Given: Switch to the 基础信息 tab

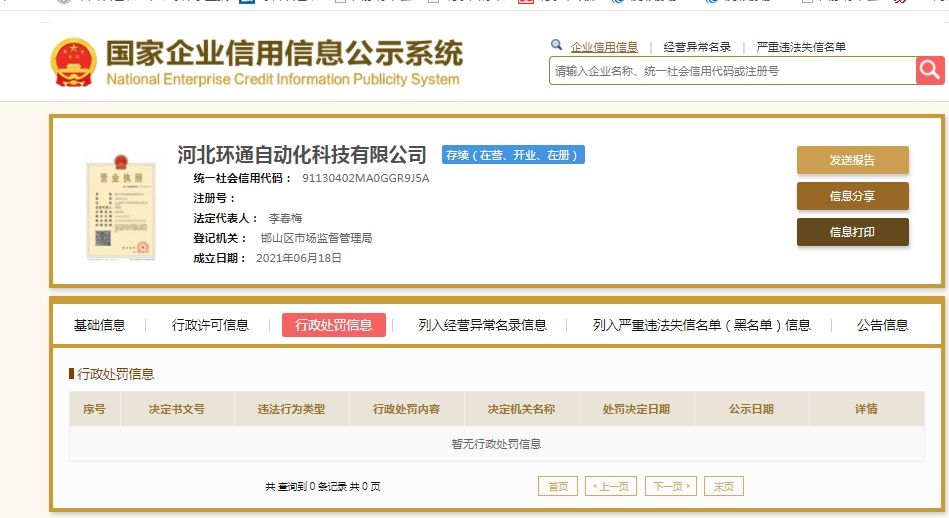Looking at the screenshot, I should point(99,325).
